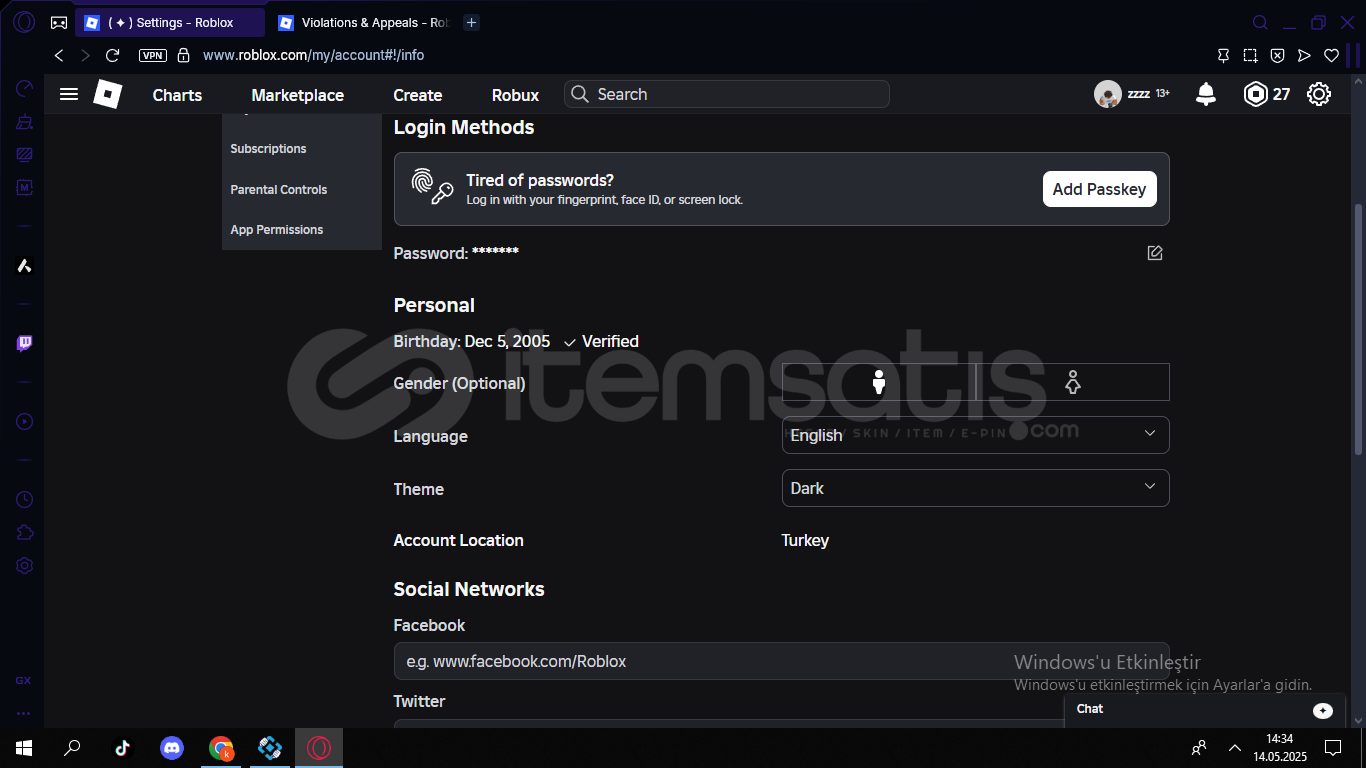Open the Windows Start button
The image size is (1366, 768).
[x=24, y=748]
